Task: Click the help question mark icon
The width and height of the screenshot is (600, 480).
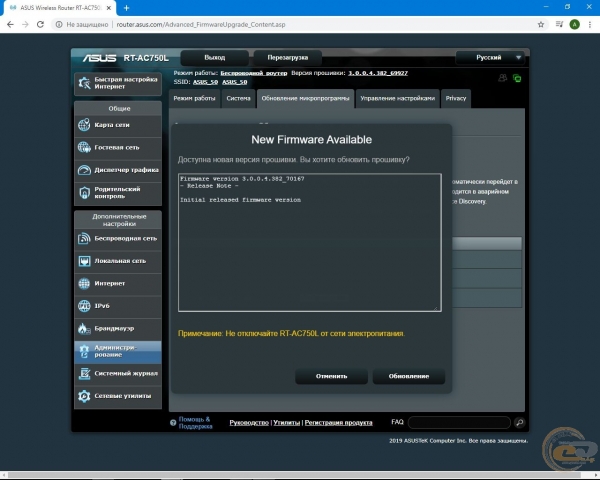Action: coord(173,423)
